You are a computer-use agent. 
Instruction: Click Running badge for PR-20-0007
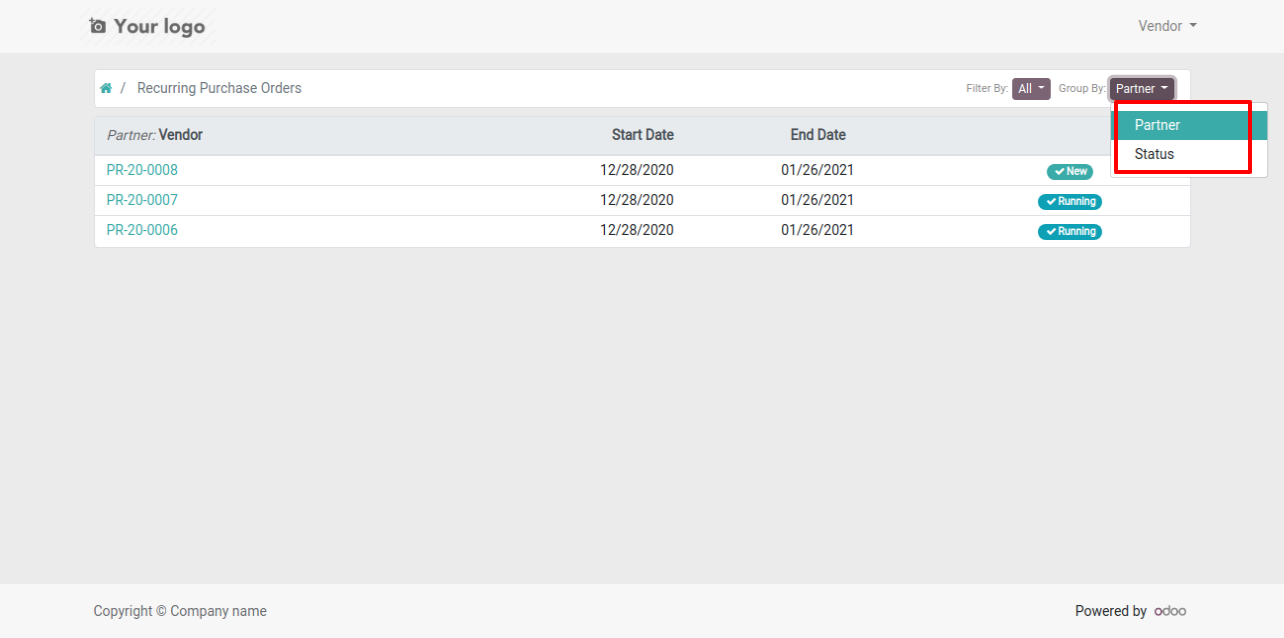click(x=1070, y=201)
